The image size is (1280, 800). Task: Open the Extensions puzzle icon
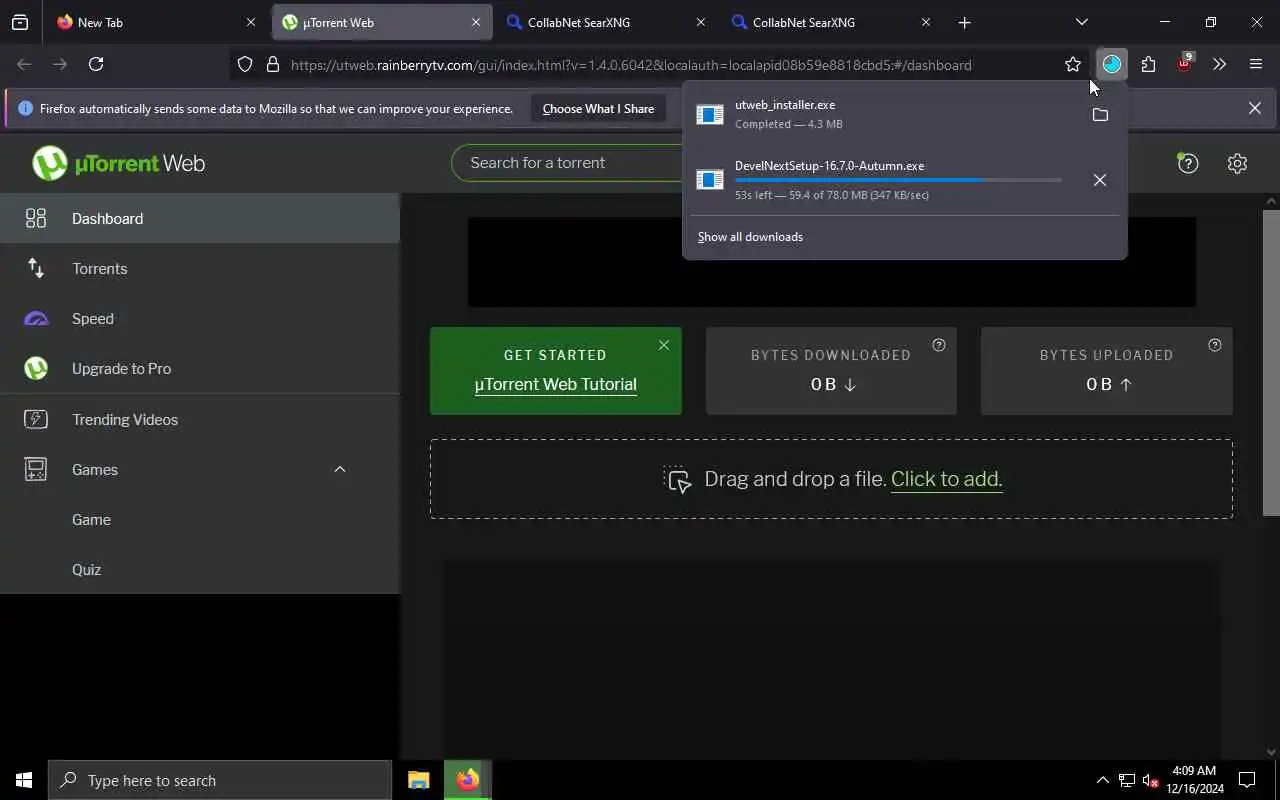[1148, 64]
